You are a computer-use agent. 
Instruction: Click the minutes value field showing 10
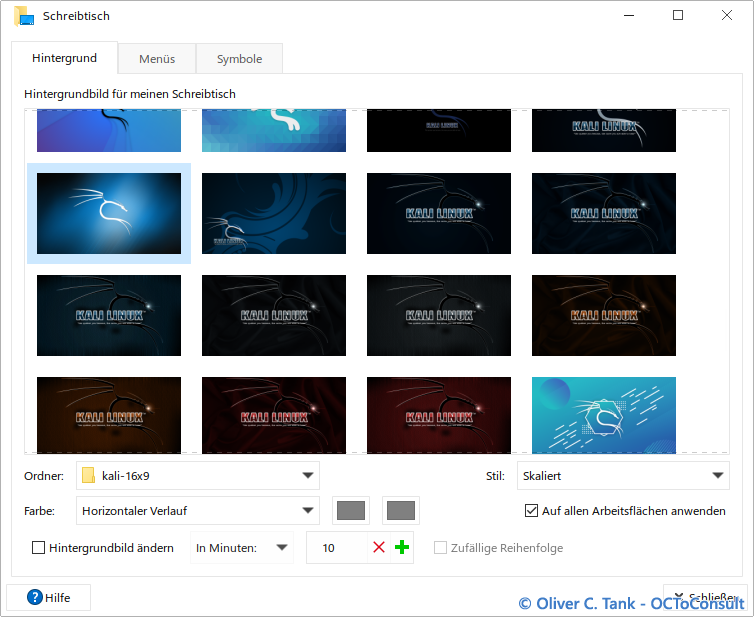337,547
